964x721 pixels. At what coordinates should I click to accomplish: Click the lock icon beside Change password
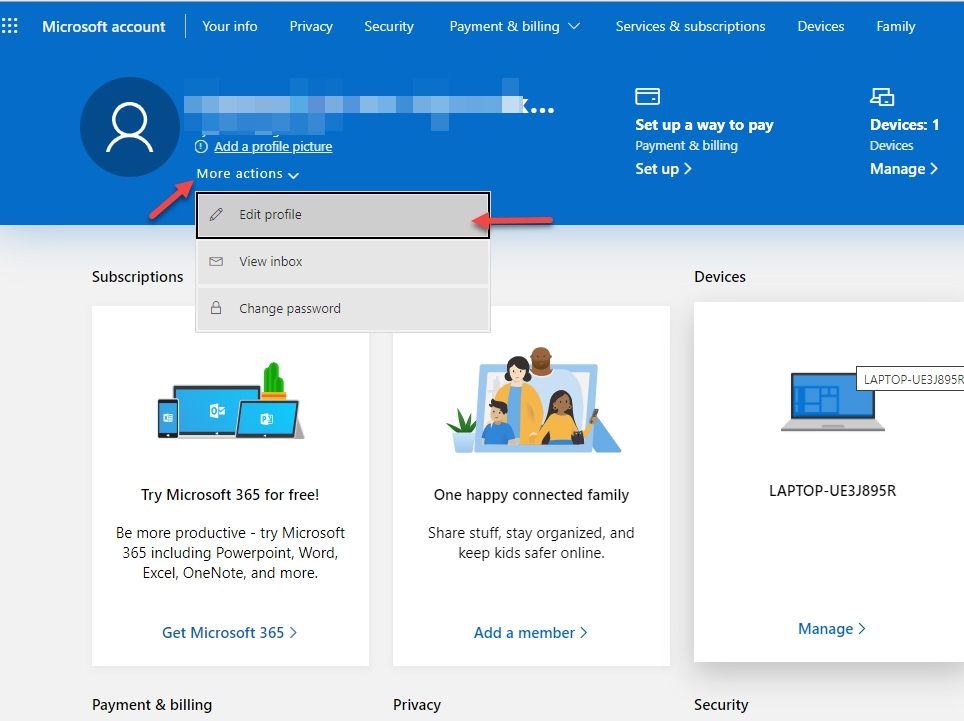(216, 308)
